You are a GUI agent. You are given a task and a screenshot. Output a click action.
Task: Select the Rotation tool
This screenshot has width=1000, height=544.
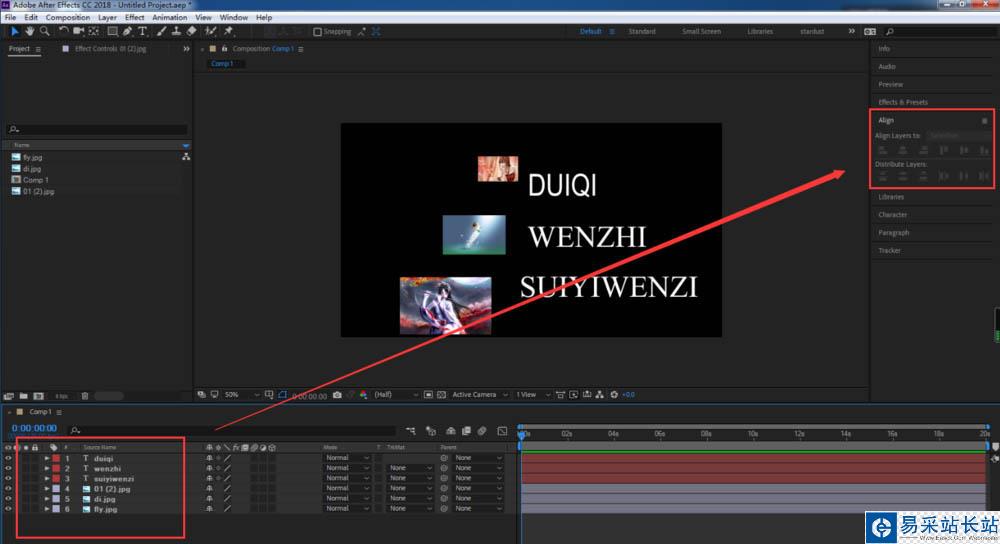(63, 31)
